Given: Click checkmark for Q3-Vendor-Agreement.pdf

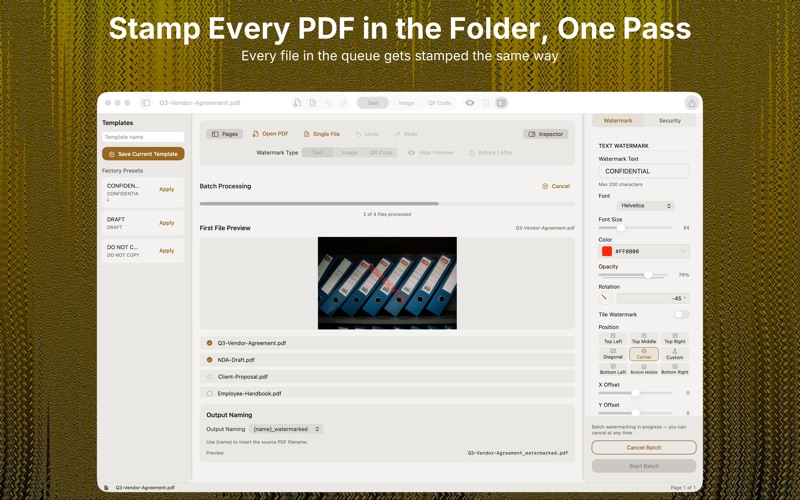Looking at the screenshot, I should (209, 343).
